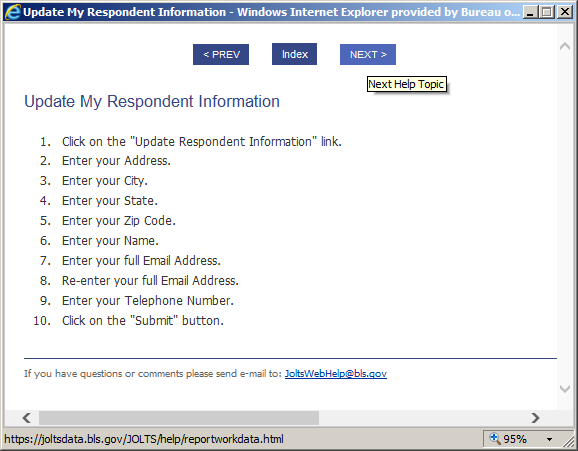Click the window resize grip in corner

pos(569,441)
